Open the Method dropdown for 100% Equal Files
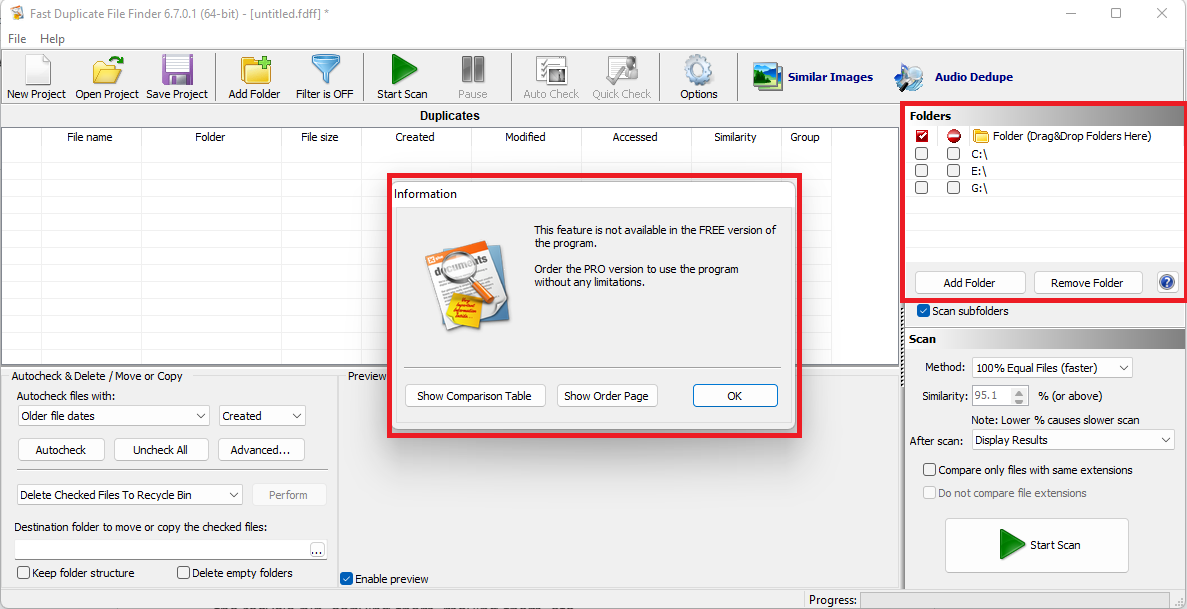Image resolution: width=1187 pixels, height=609 pixels. pos(1052,368)
